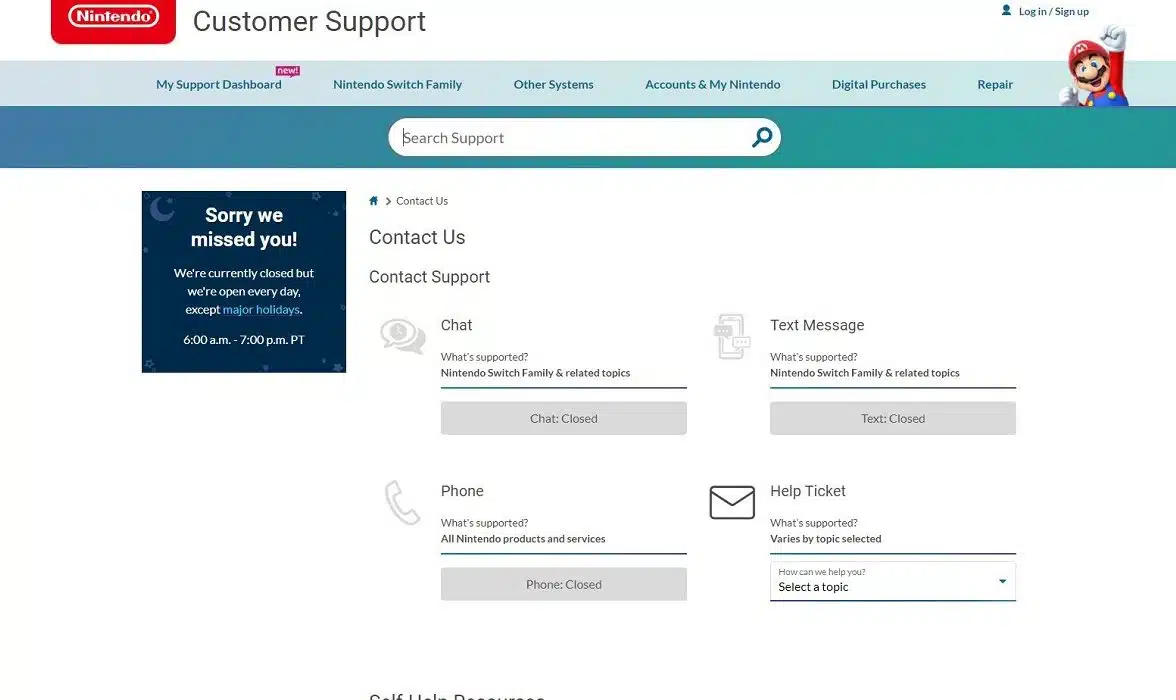Open Digital Purchases navigation item

[x=878, y=85]
